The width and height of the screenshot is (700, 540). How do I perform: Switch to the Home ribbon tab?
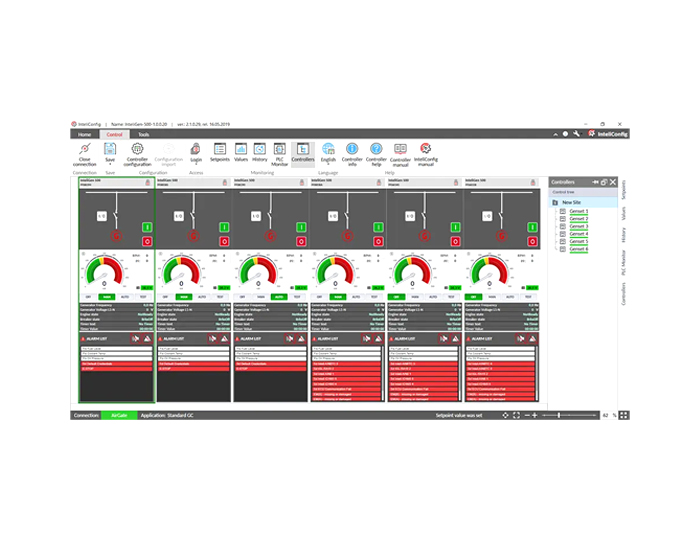coord(84,133)
